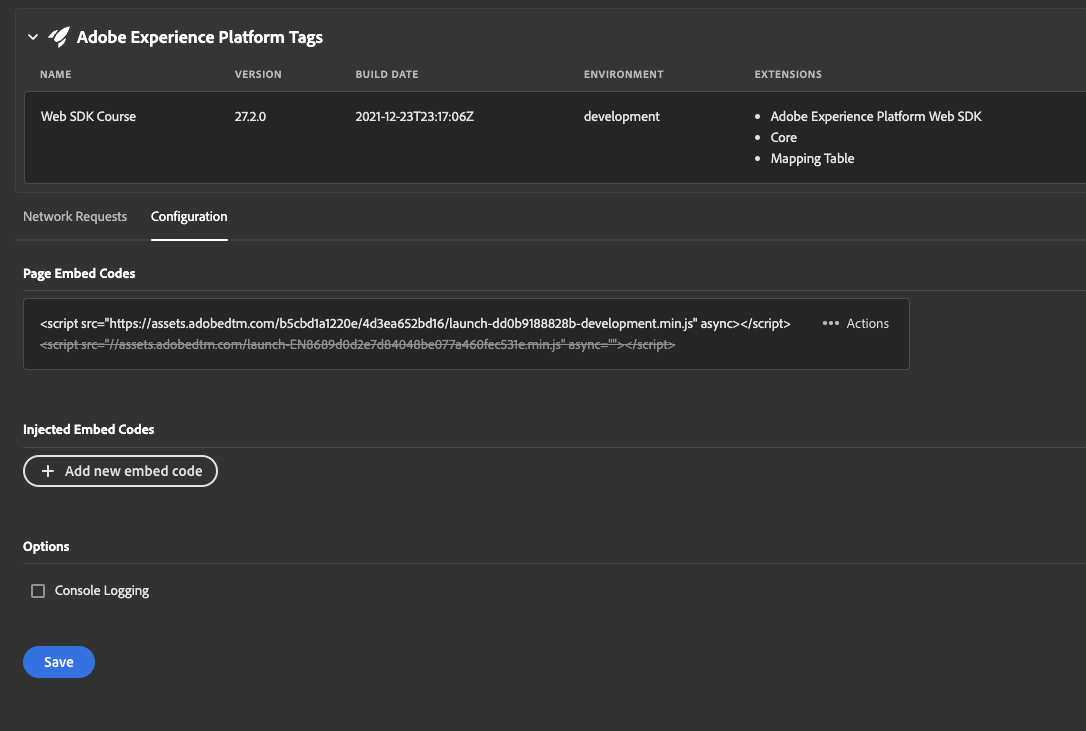The height and width of the screenshot is (731, 1086).
Task: Add a new injected embed code
Action: (120, 470)
